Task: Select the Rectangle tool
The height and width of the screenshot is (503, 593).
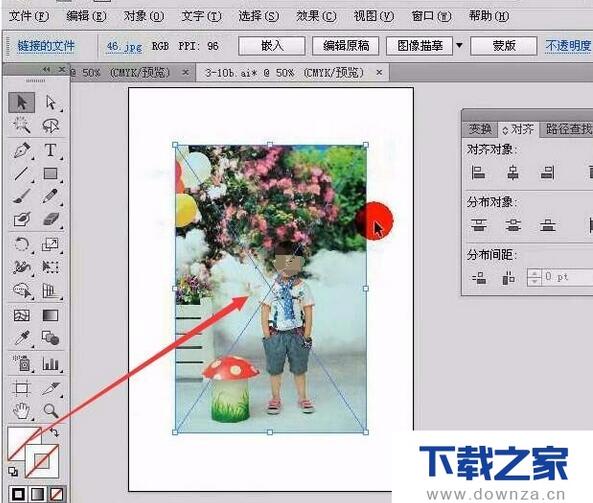Action: [51, 174]
